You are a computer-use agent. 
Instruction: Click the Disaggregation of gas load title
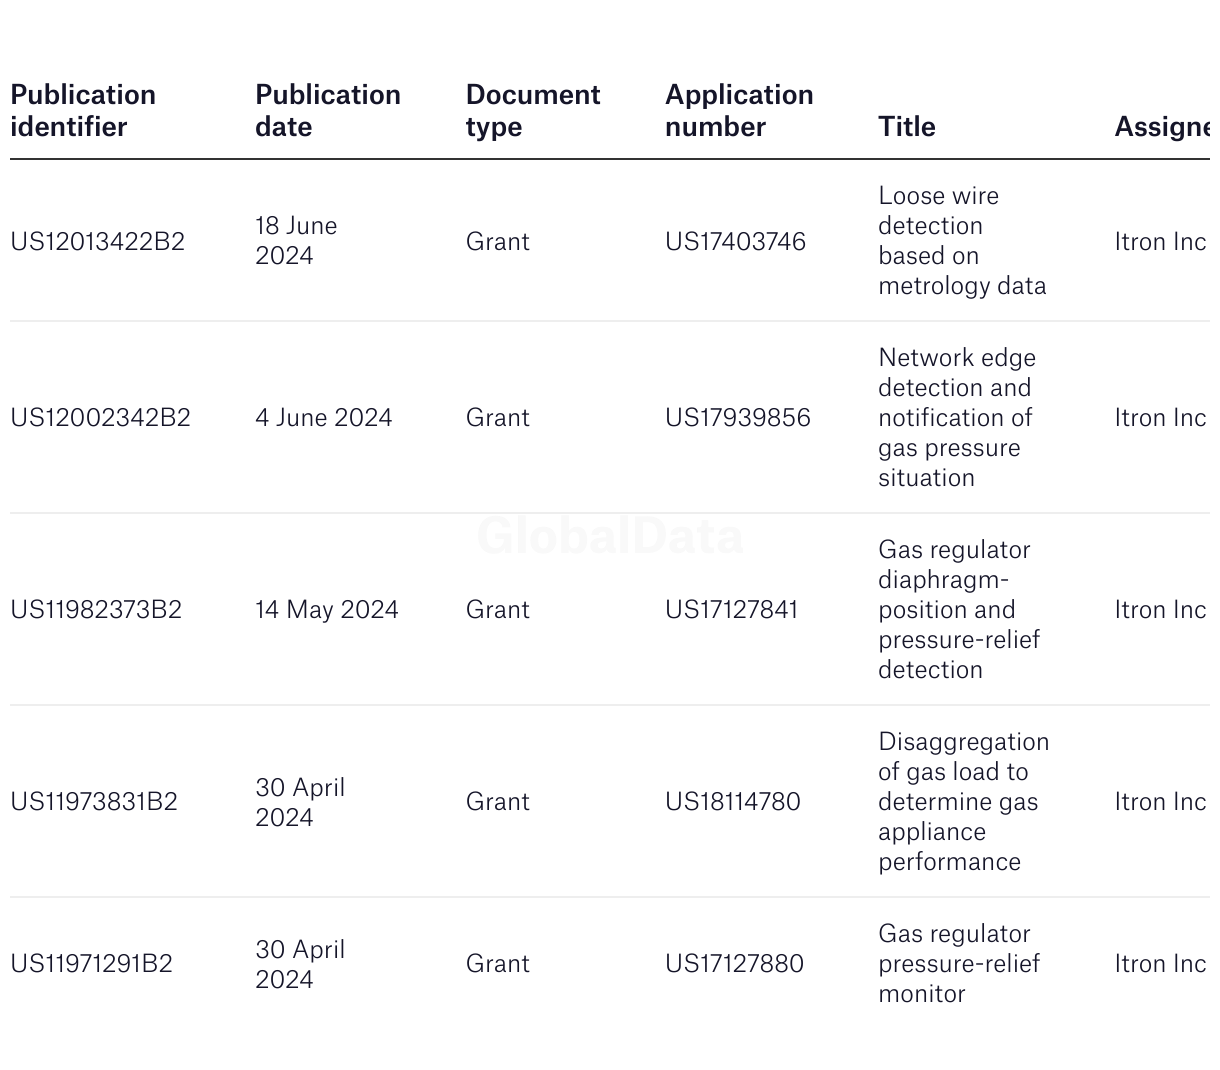tap(964, 802)
